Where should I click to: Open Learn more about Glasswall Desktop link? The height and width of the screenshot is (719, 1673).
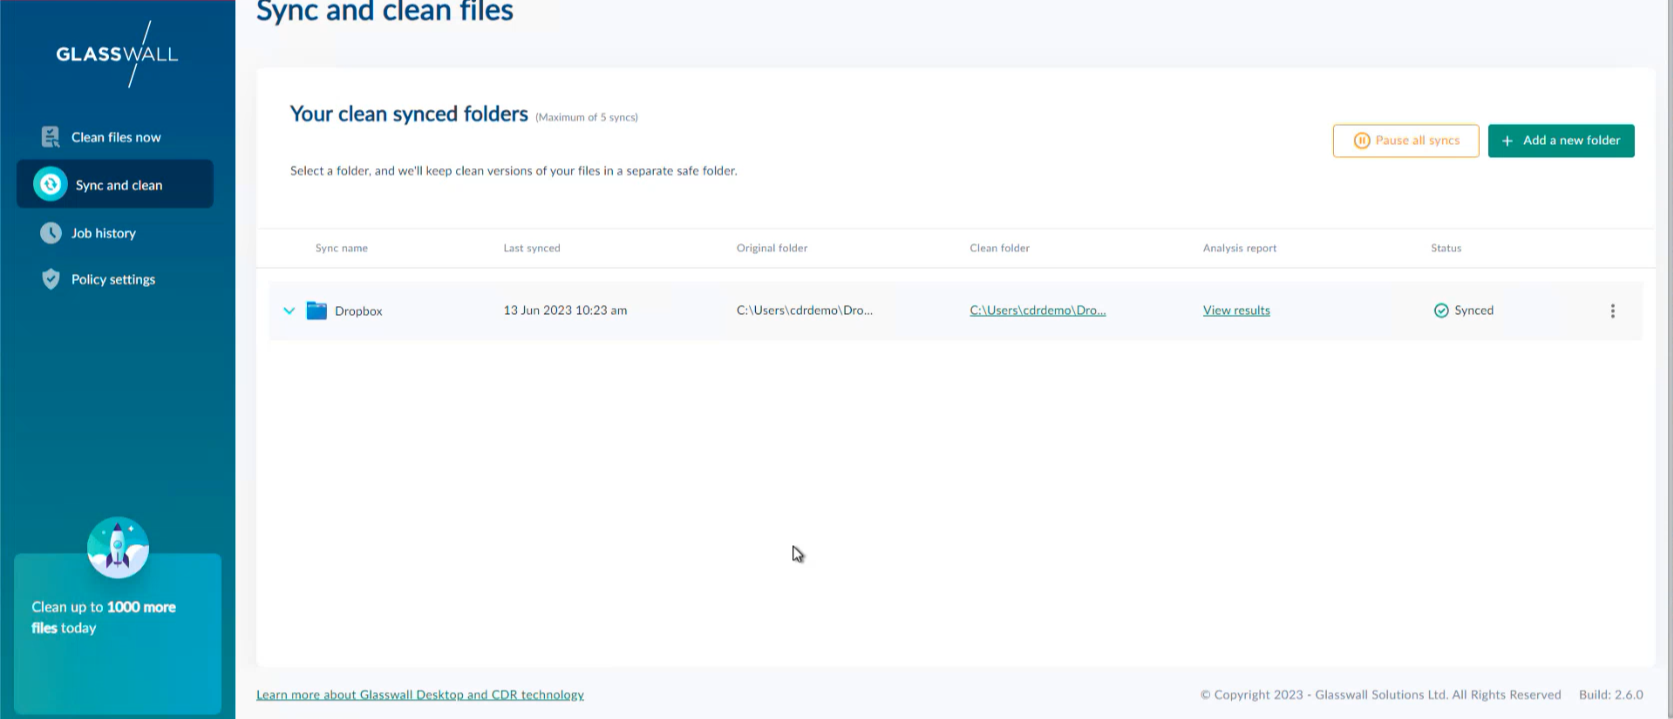pos(420,695)
